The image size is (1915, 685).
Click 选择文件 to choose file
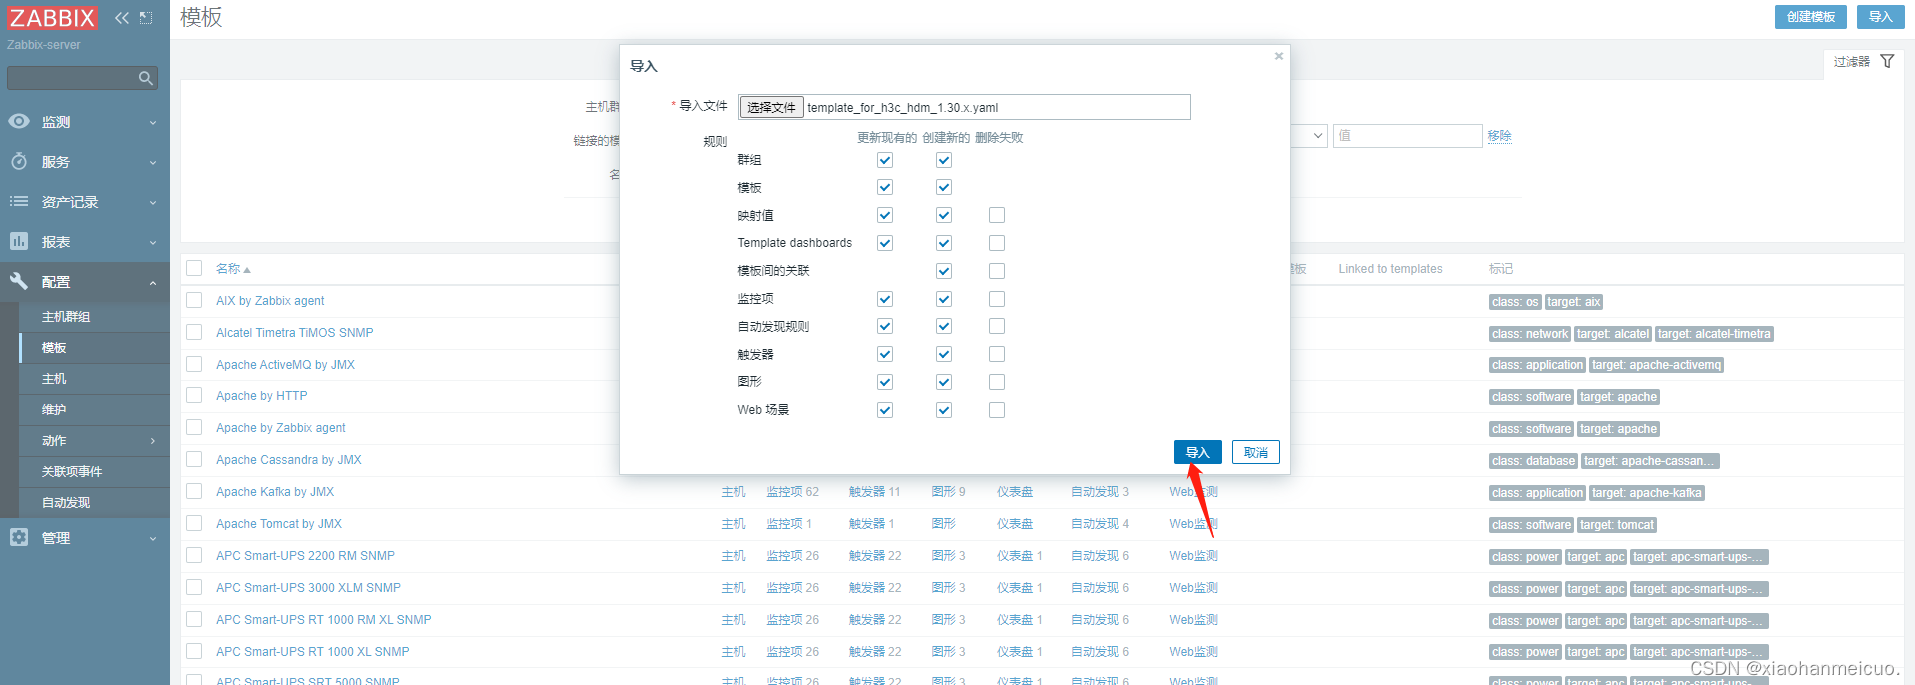coord(771,107)
